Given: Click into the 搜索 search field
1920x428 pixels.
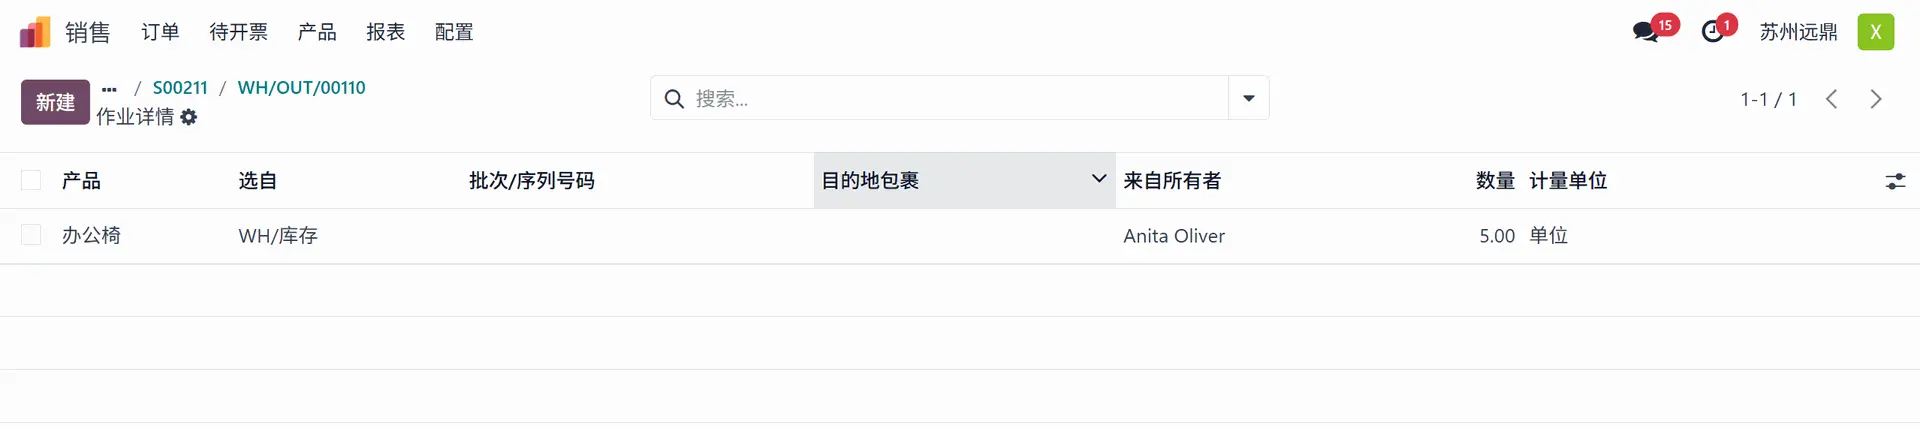Looking at the screenshot, I should coord(950,98).
